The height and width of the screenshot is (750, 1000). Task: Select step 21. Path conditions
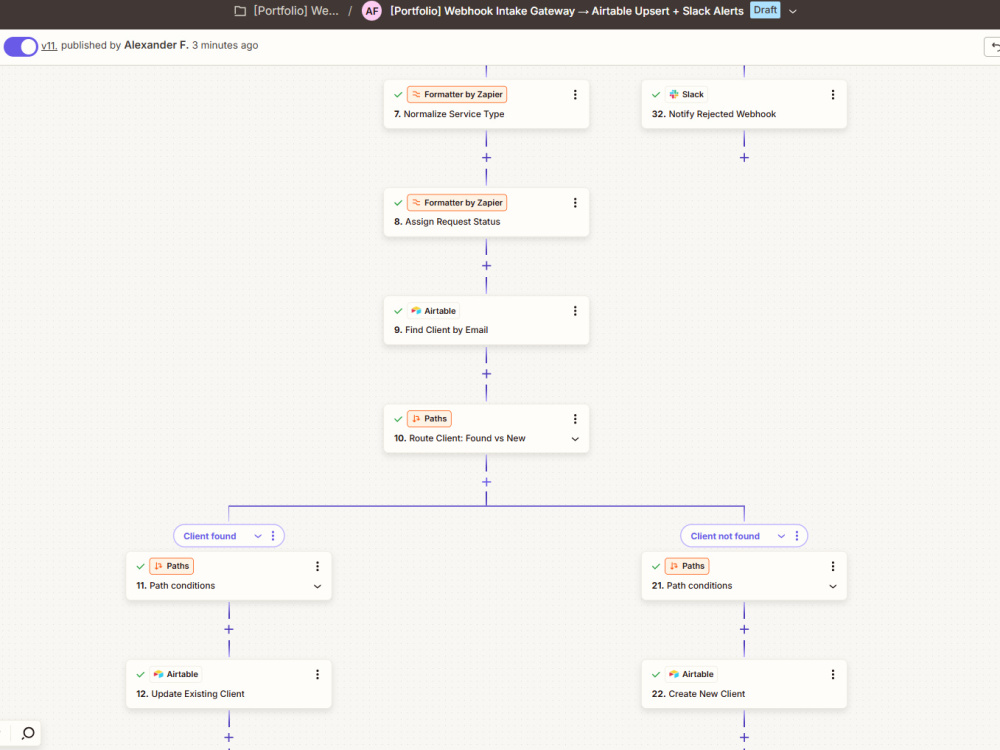pyautogui.click(x=744, y=576)
